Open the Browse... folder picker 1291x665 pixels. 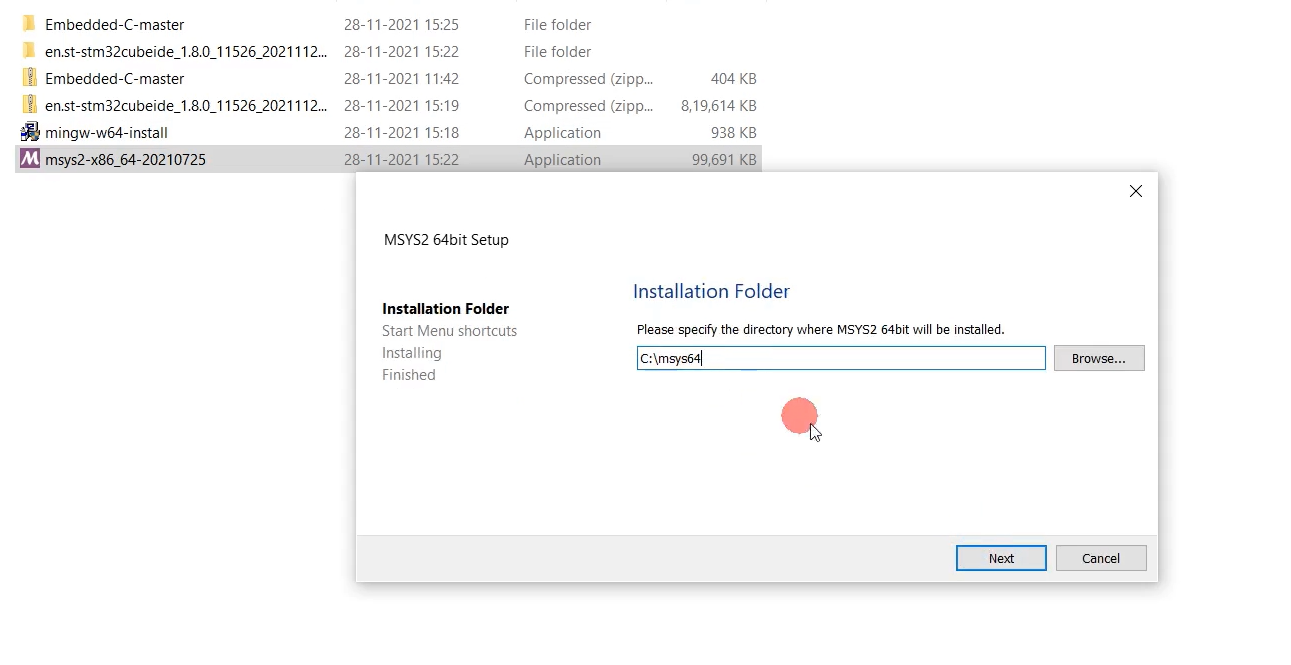pos(1098,358)
